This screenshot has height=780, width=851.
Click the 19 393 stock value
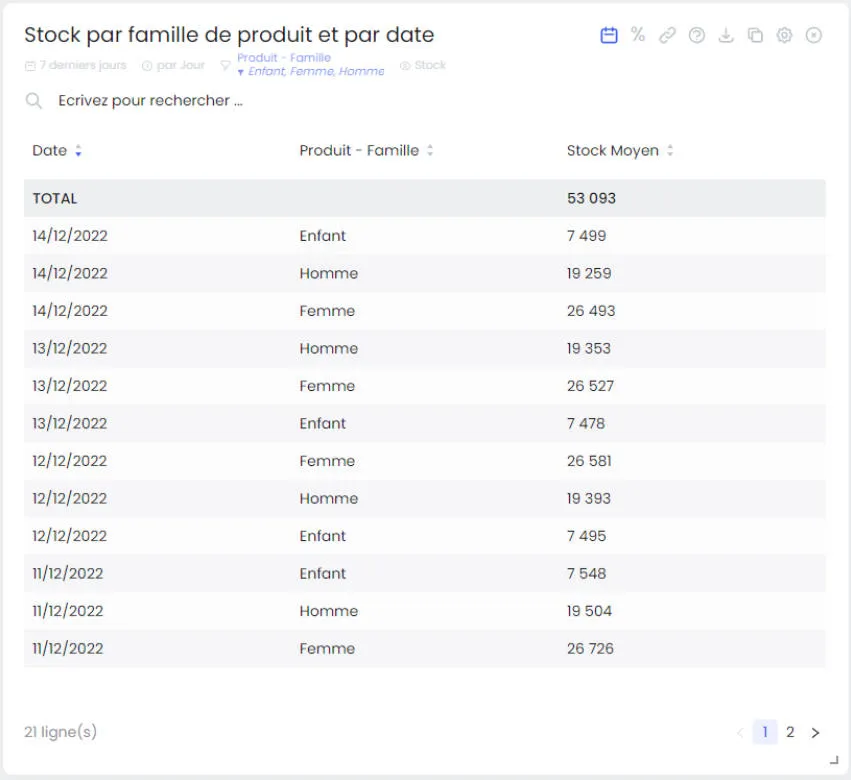click(x=589, y=498)
